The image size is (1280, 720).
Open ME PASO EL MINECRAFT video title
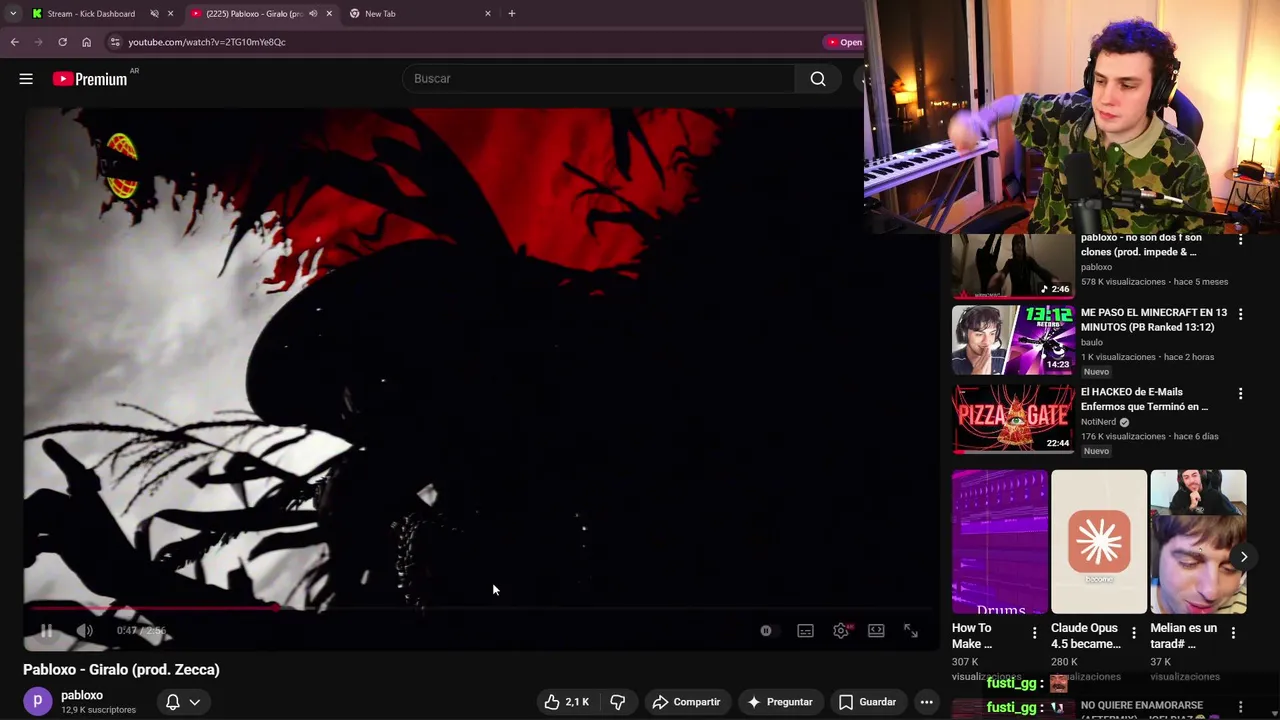pos(1154,320)
